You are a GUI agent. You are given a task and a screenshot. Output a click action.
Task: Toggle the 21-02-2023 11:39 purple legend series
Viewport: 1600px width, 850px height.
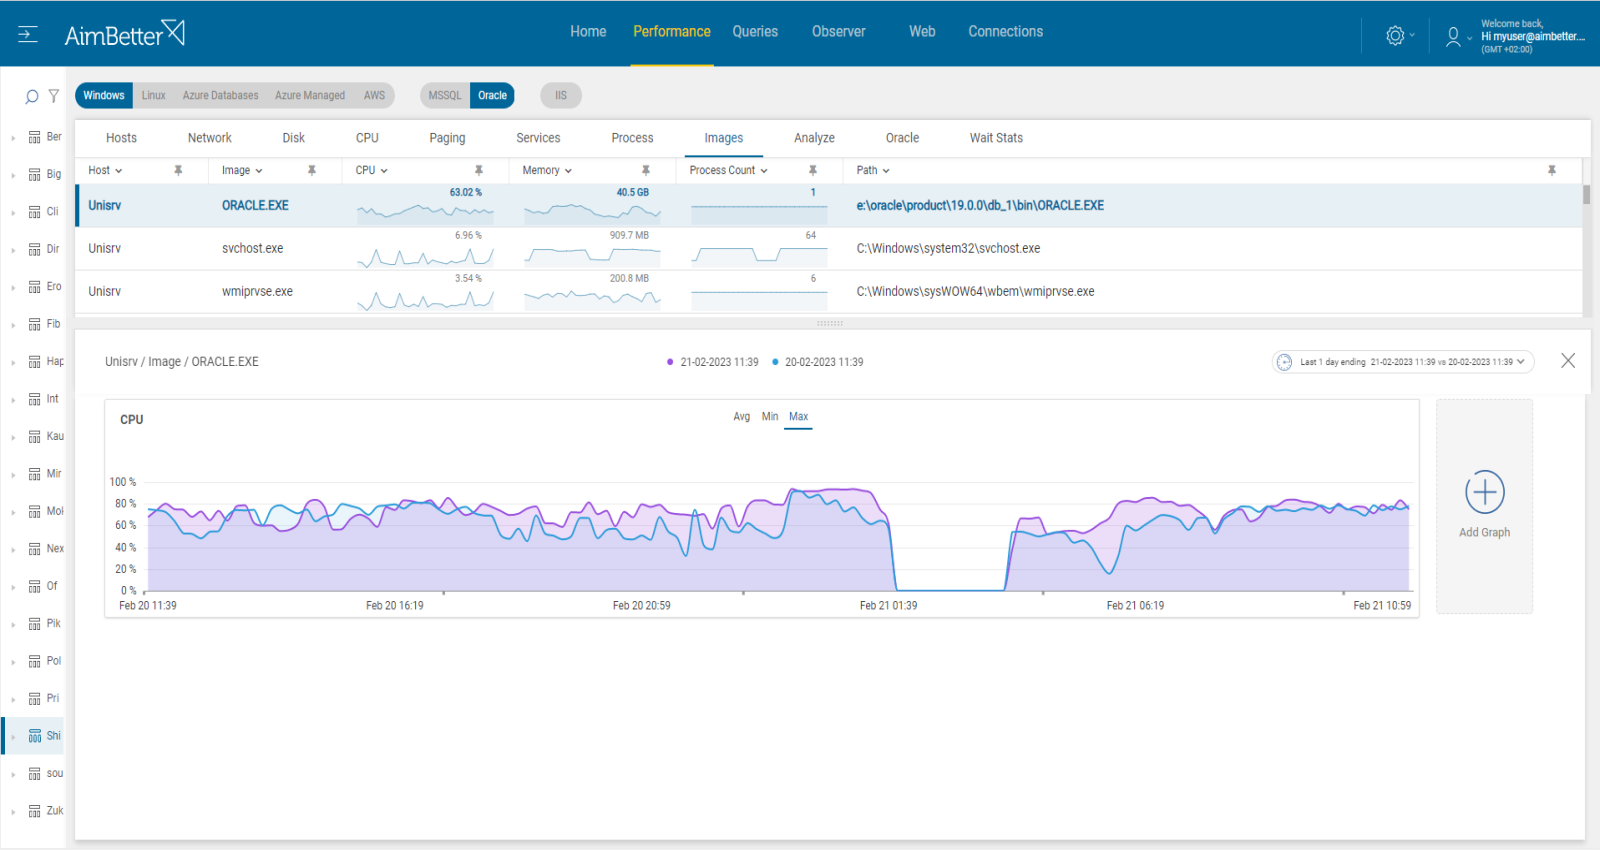713,362
